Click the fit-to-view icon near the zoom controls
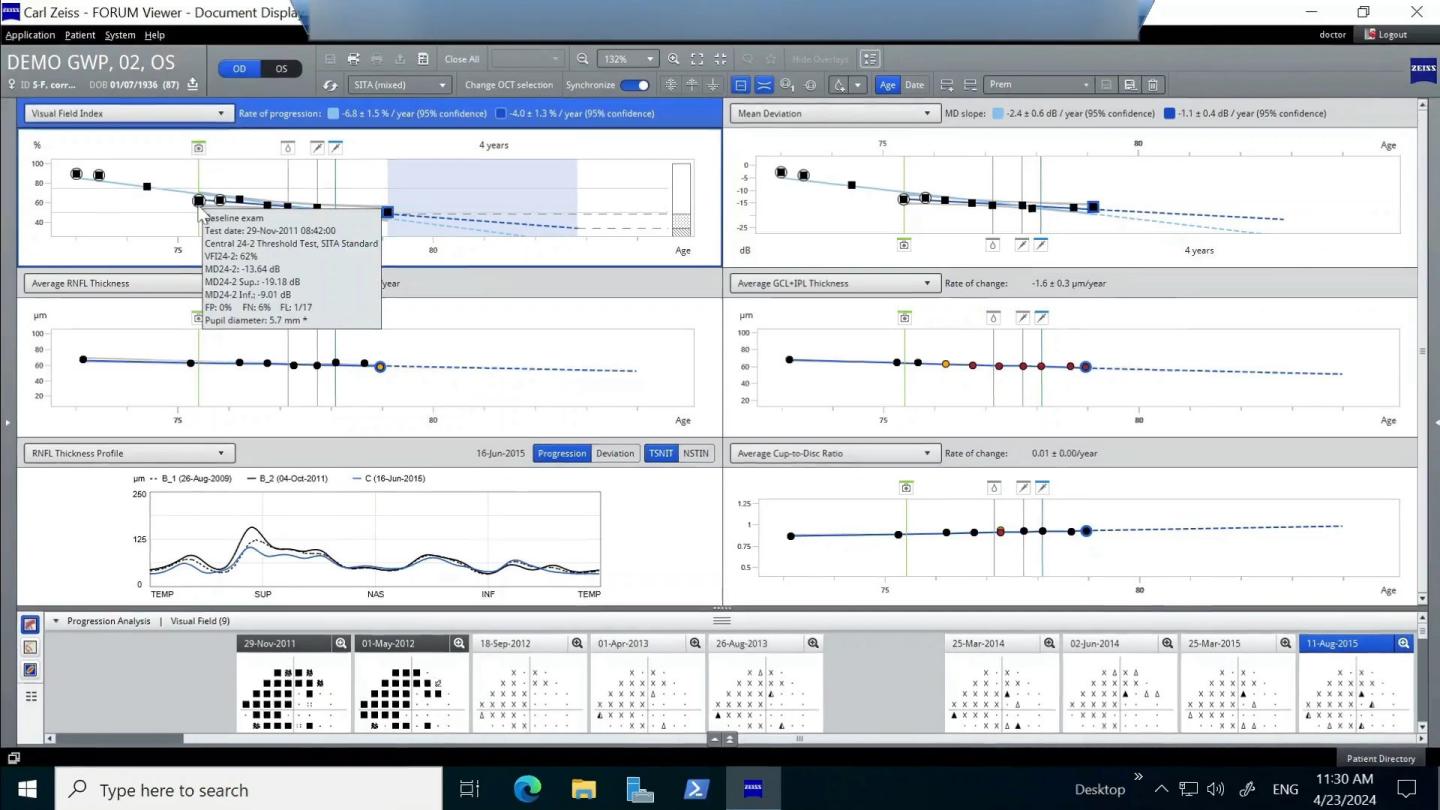1440x810 pixels. pyautogui.click(x=697, y=58)
